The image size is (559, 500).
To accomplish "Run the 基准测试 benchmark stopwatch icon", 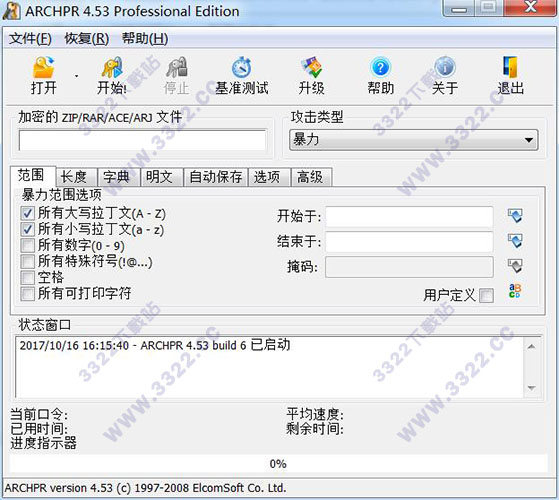I will pyautogui.click(x=242, y=67).
